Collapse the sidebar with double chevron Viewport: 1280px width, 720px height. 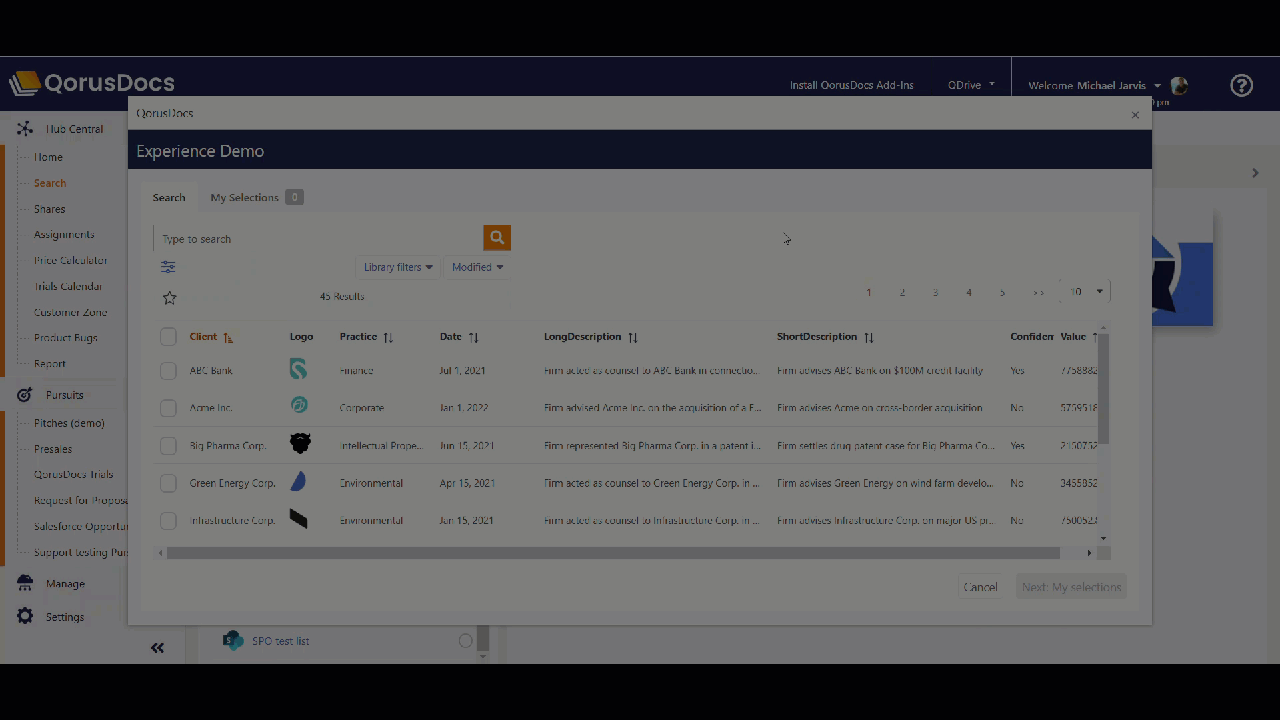[157, 648]
